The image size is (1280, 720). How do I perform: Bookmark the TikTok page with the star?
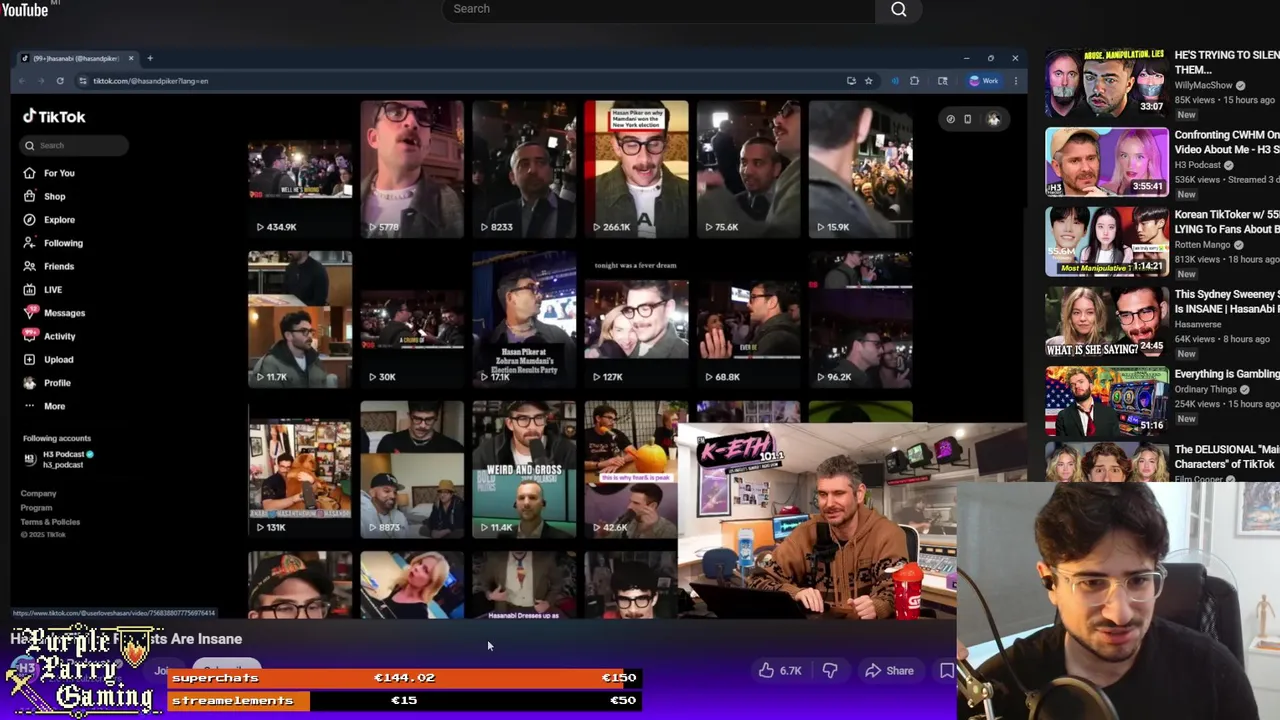[868, 81]
